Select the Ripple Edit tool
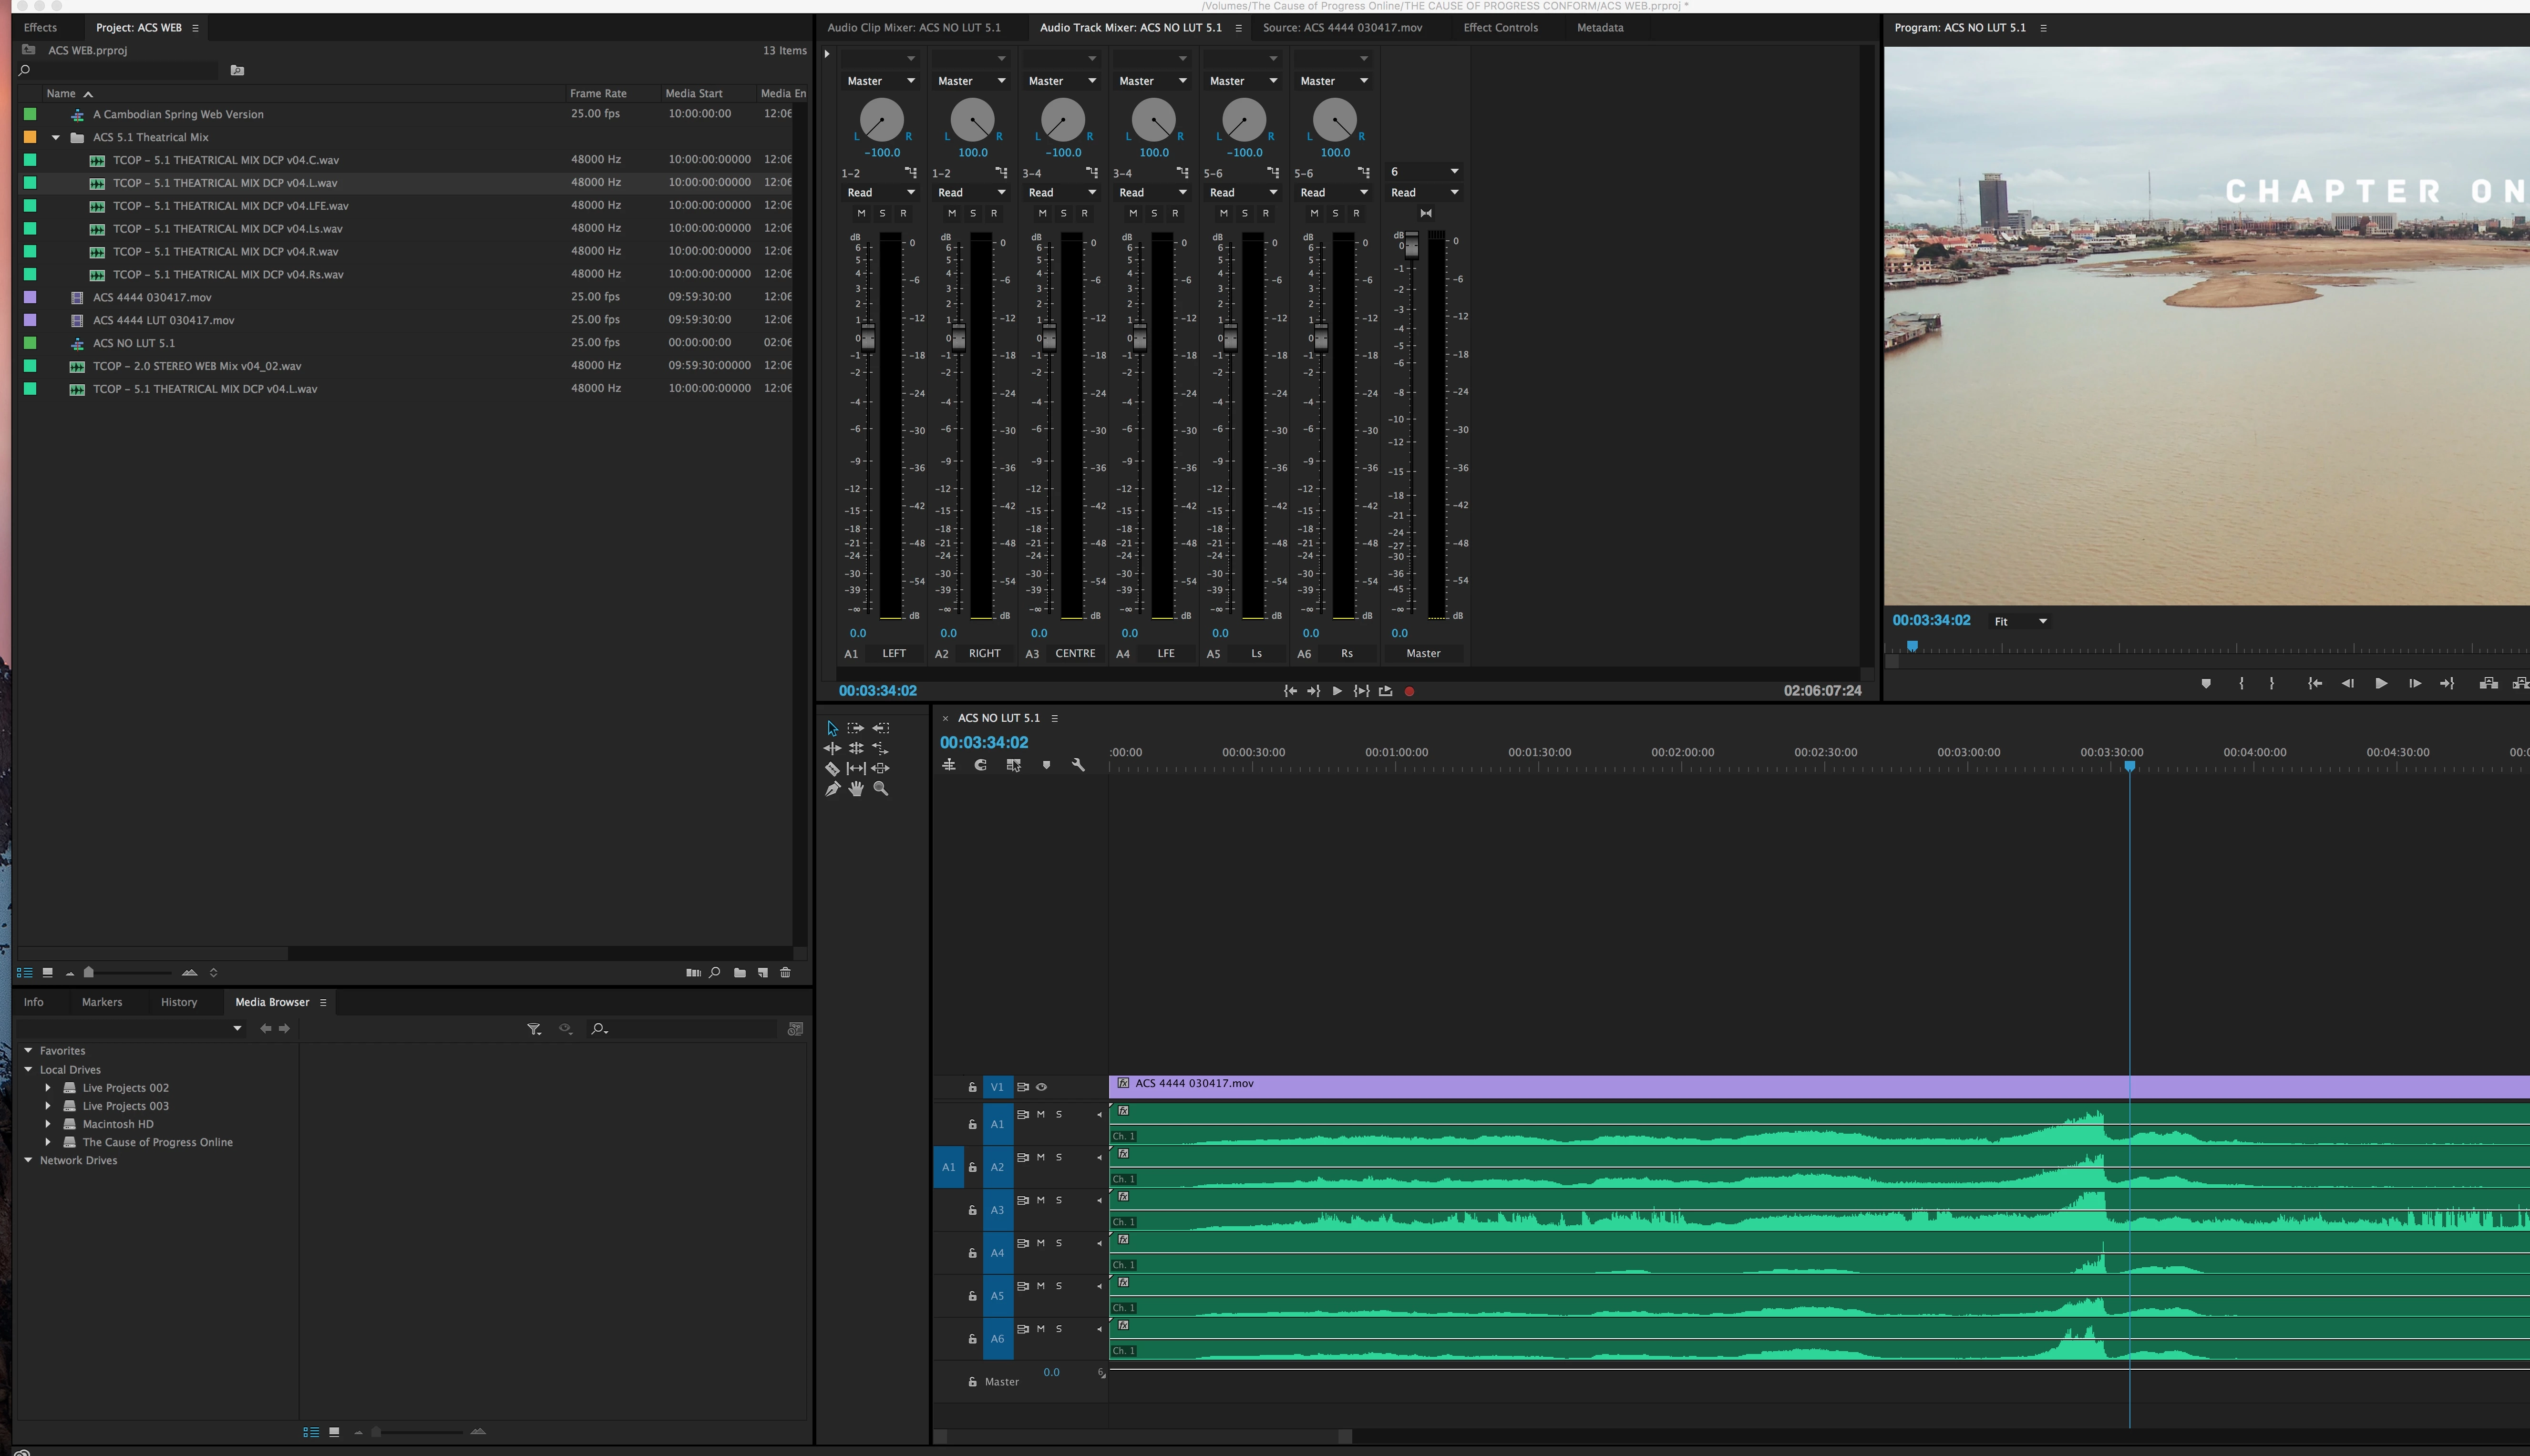 coord(832,748)
